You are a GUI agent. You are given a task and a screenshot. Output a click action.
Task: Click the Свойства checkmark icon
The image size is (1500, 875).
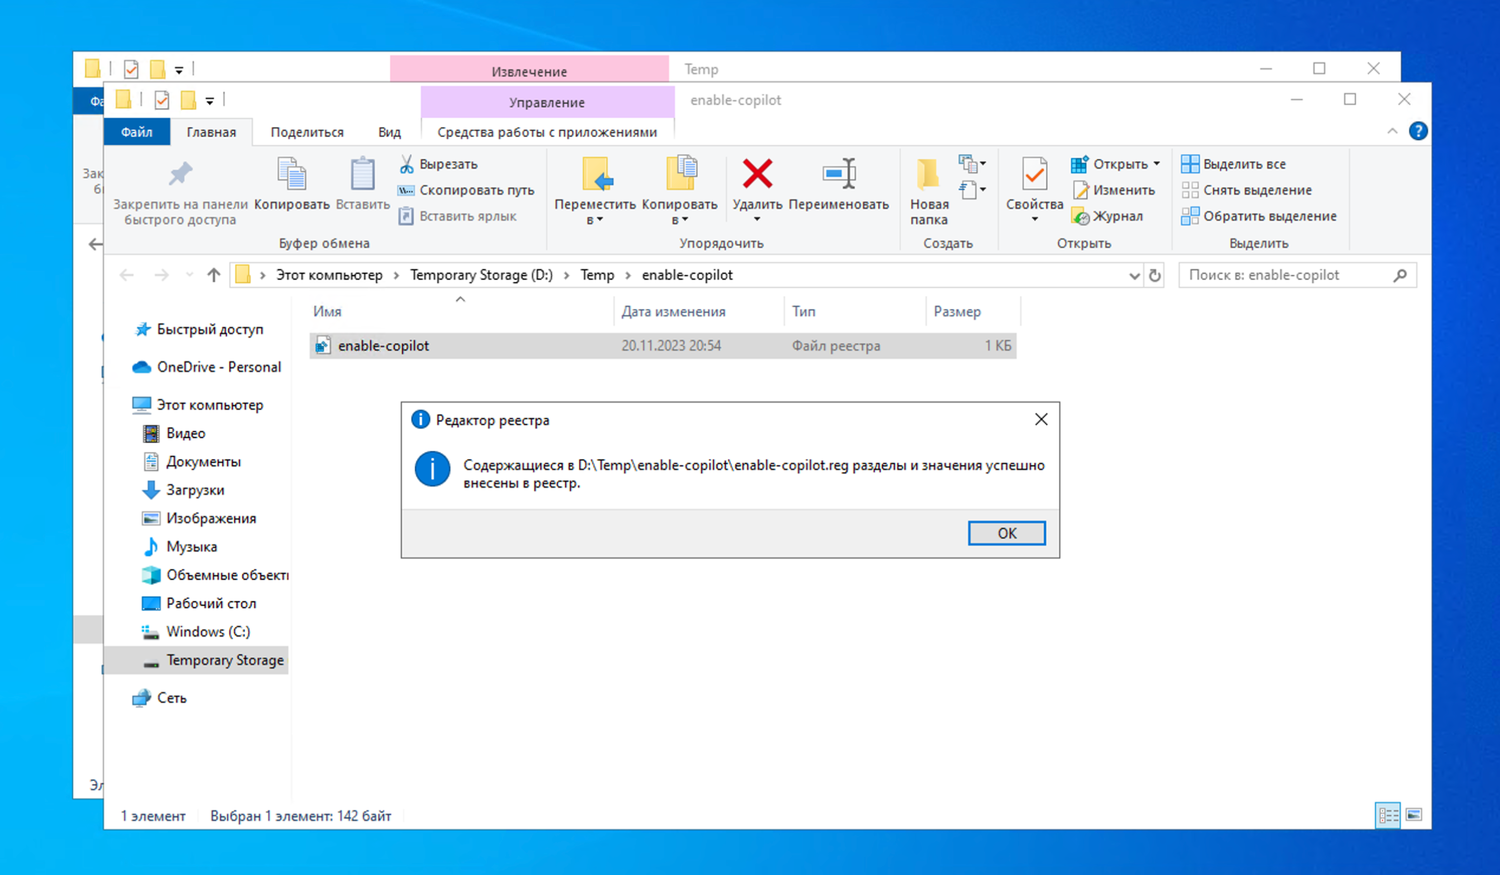(1034, 175)
